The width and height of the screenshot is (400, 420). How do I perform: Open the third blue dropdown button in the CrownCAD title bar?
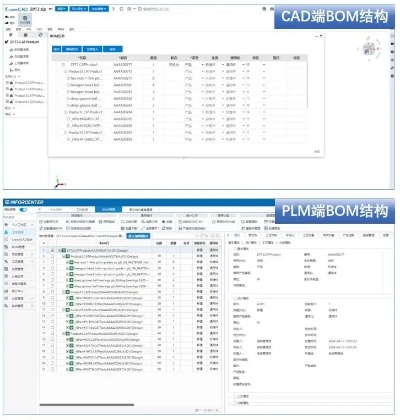(99, 9)
